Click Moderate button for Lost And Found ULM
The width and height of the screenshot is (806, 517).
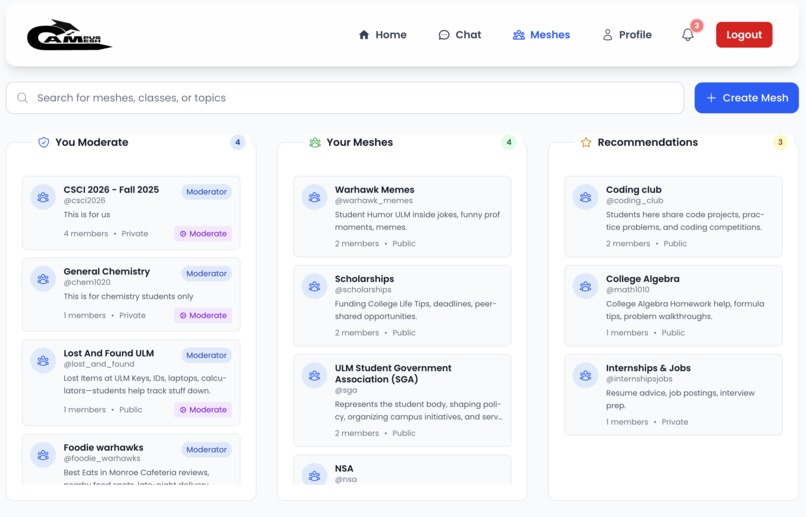click(203, 410)
